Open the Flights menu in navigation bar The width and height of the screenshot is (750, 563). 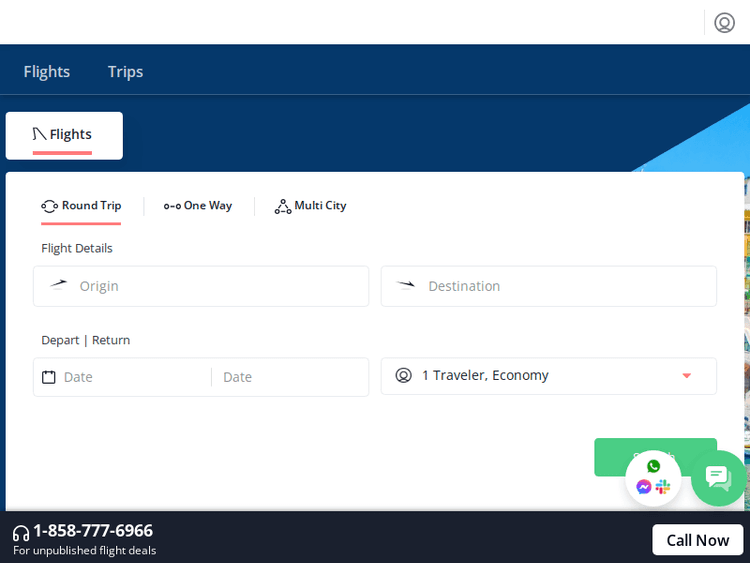pyautogui.click(x=47, y=71)
